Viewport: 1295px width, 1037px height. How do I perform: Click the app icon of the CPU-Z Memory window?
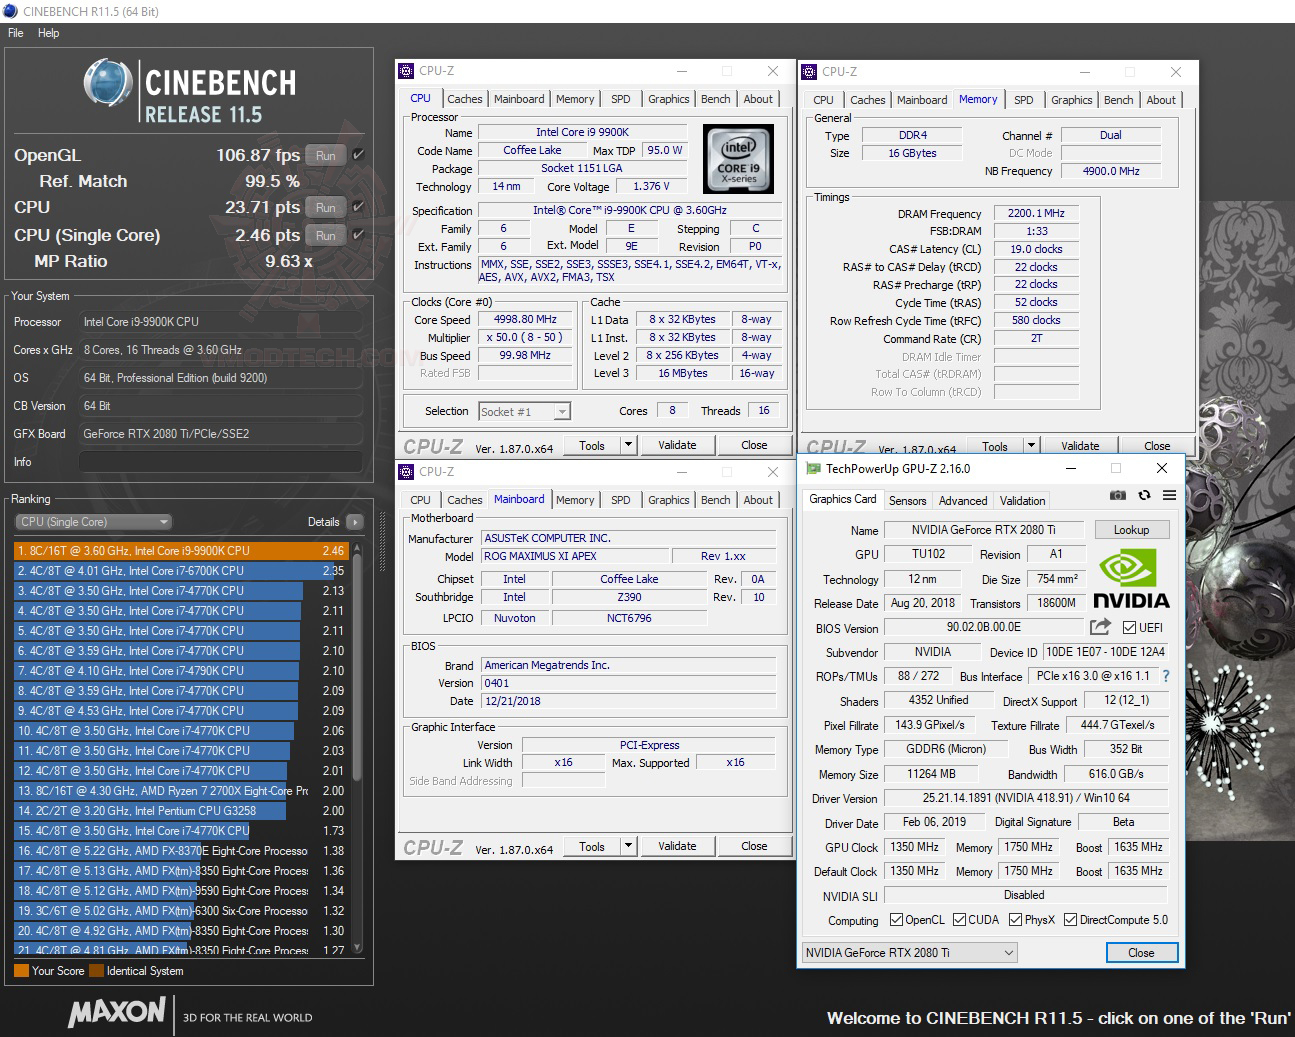coord(810,72)
